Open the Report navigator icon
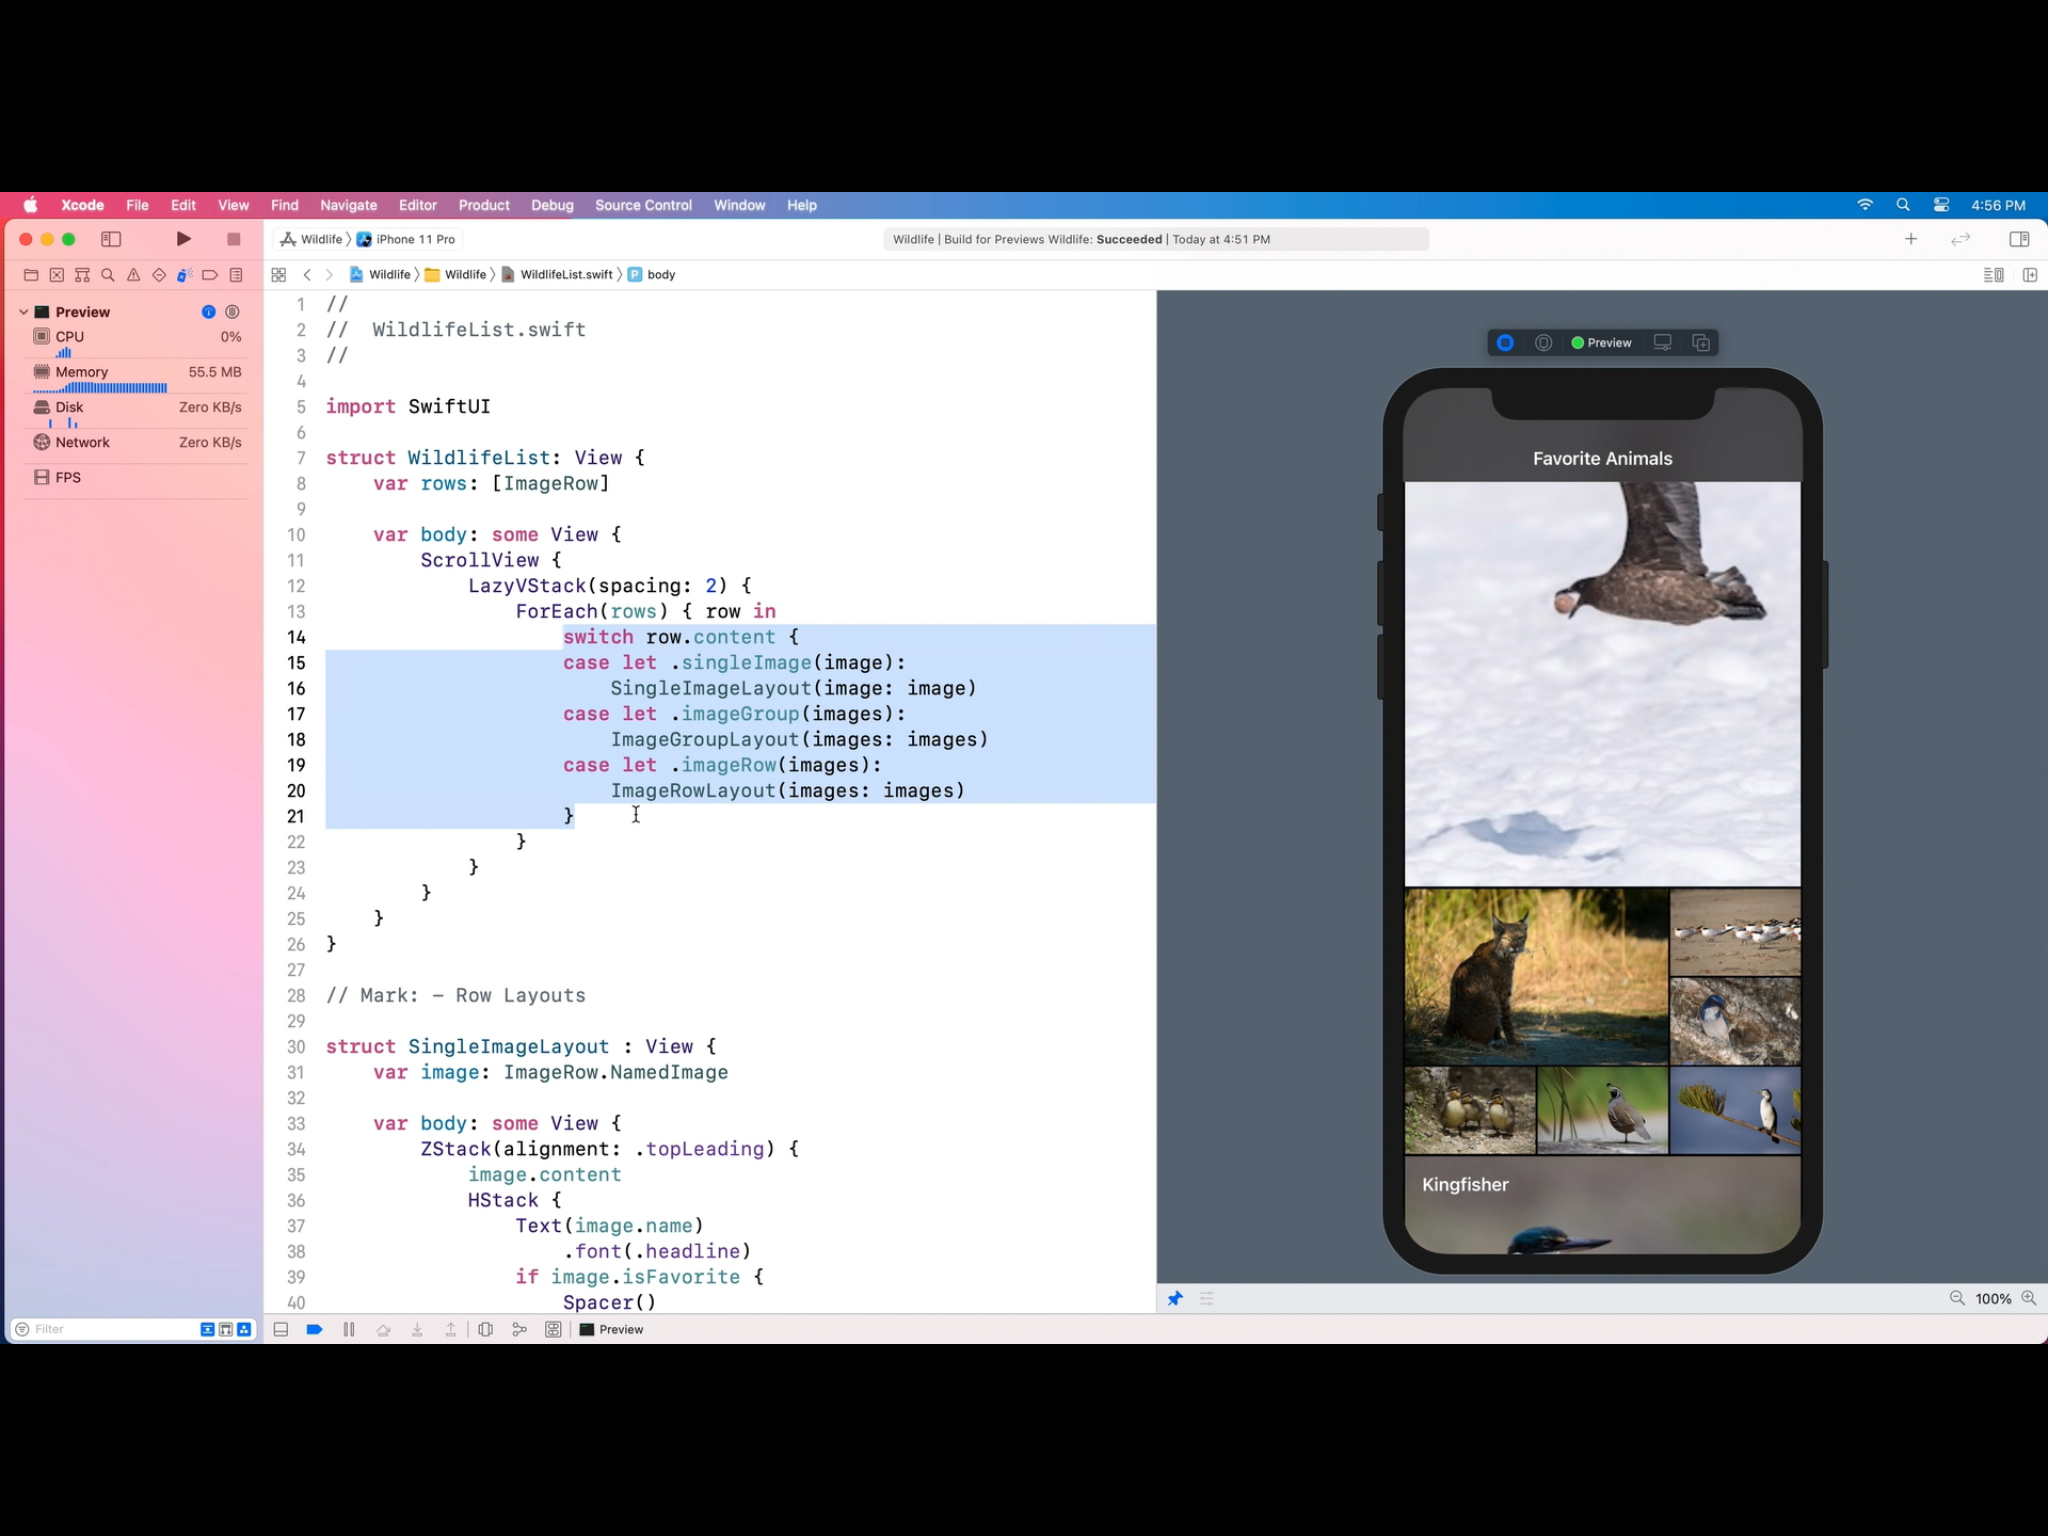This screenshot has height=1536, width=2048. pos(236,275)
